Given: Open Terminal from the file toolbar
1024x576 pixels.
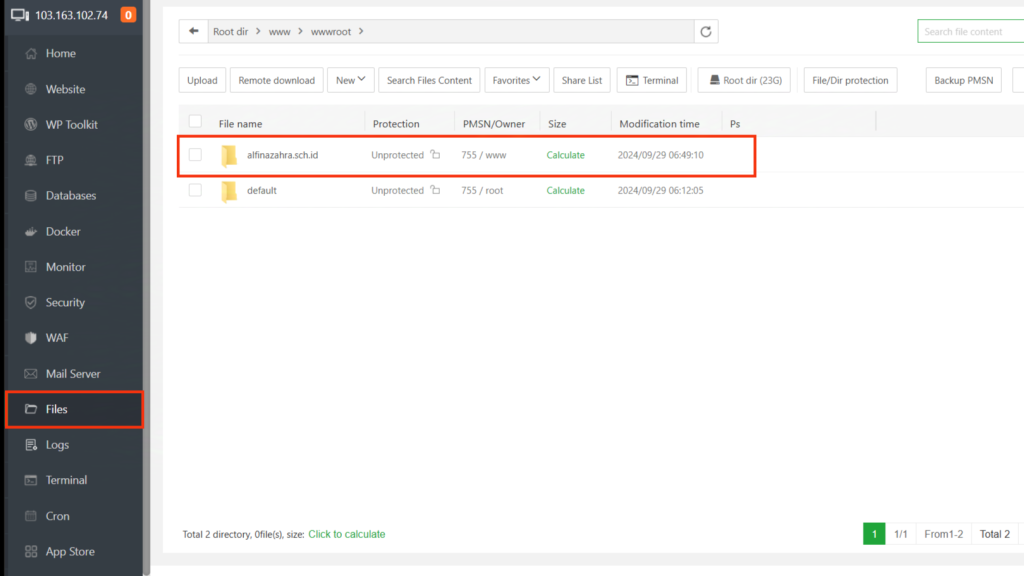Looking at the screenshot, I should (x=651, y=80).
